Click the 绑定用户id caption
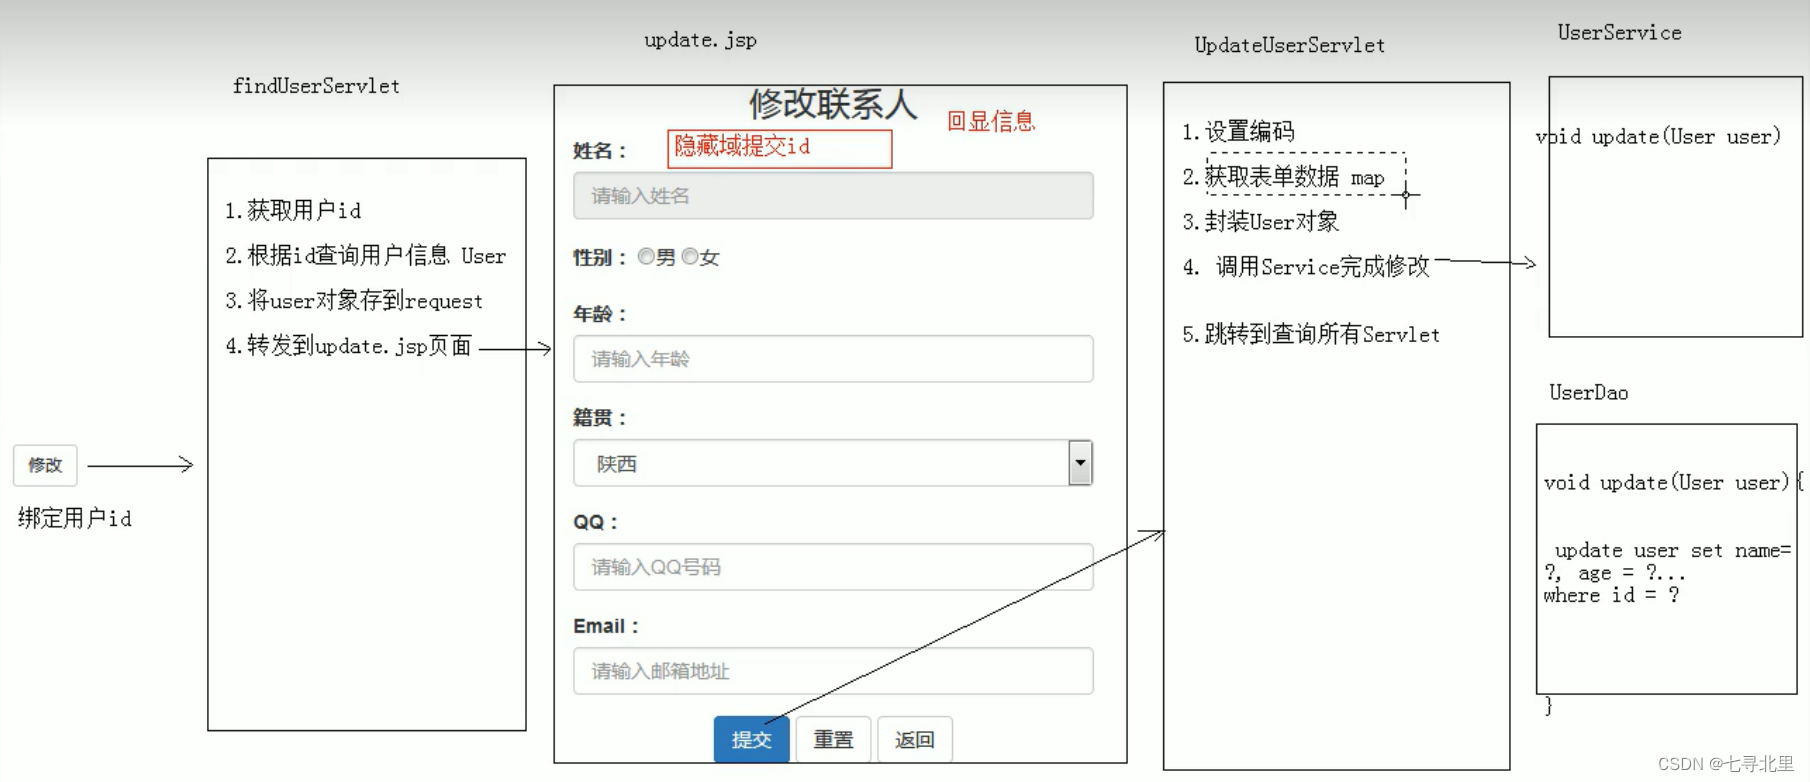Screen dimensions: 1810x782 75,519
